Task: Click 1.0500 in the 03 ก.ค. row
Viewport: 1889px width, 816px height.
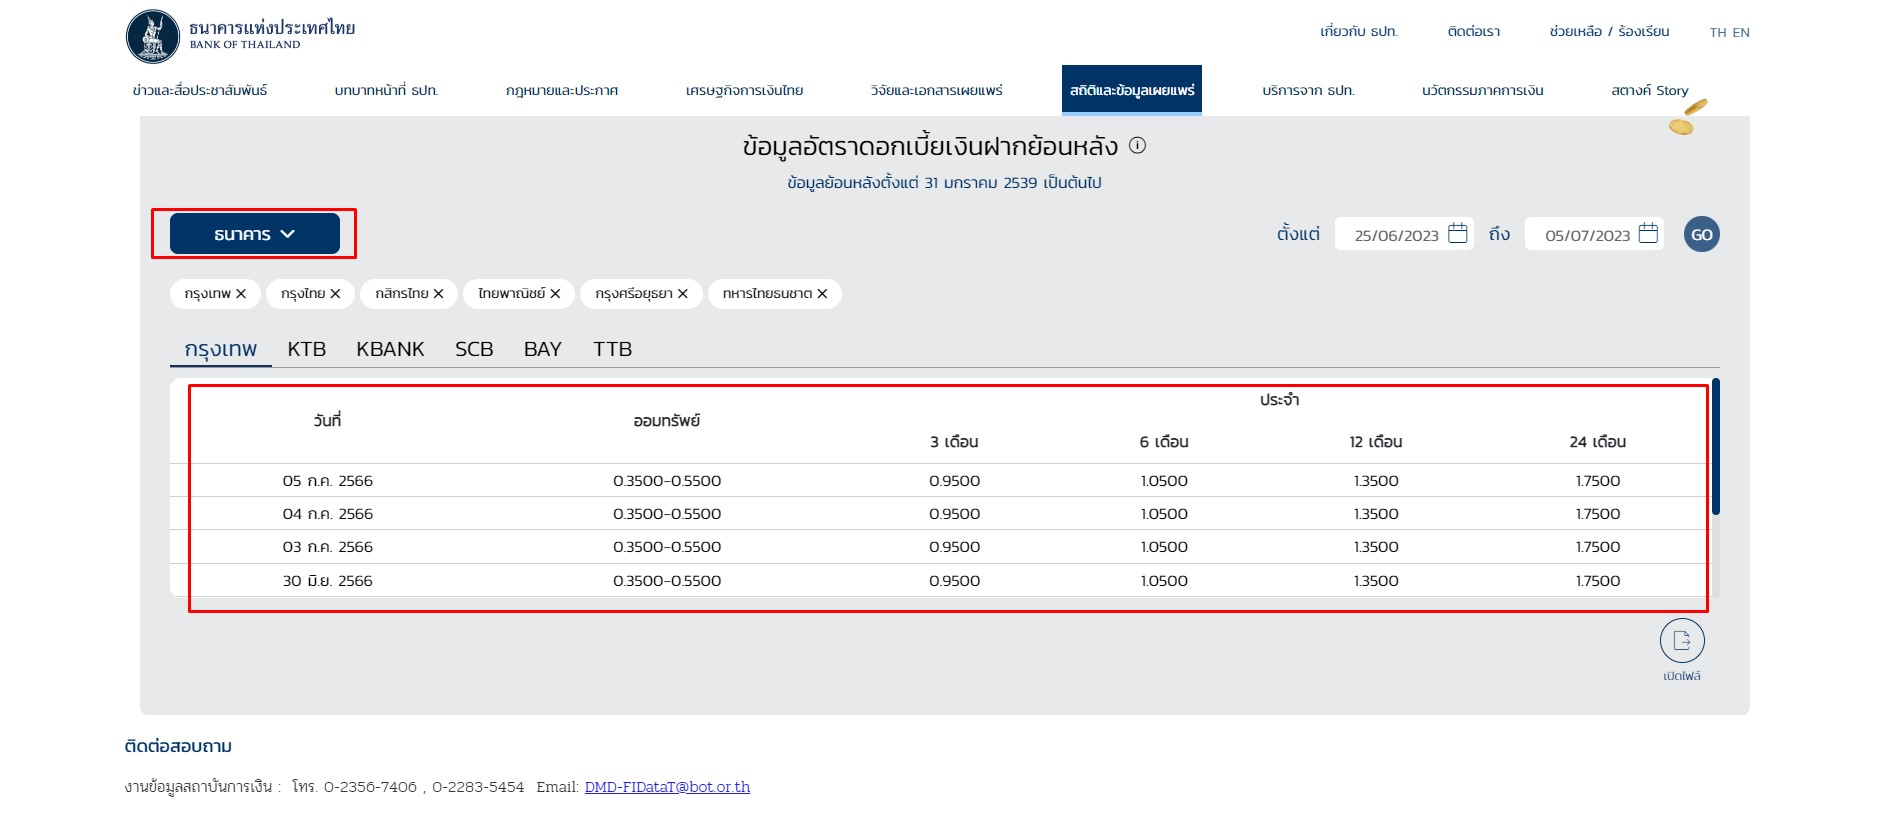Action: 1164,547
